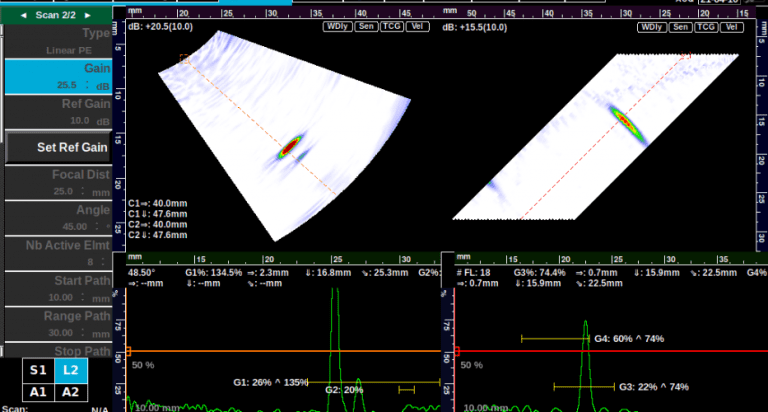Switch to the A1 view layout

point(38,392)
